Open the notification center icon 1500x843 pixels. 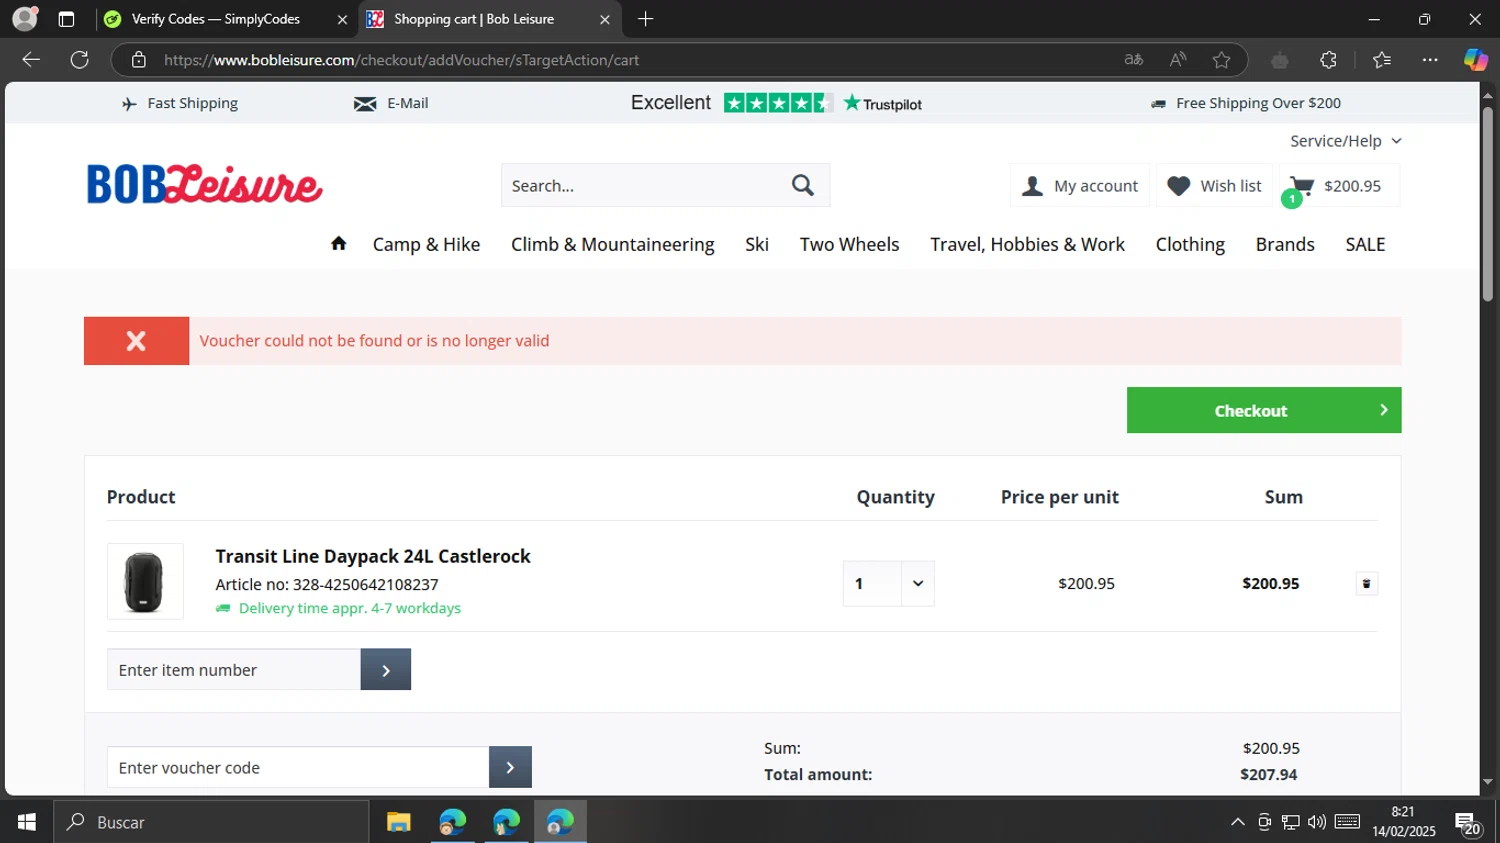[1468, 822]
